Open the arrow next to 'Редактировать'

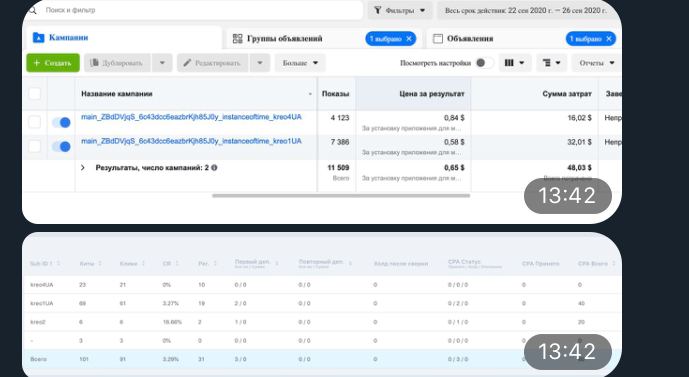pos(260,63)
